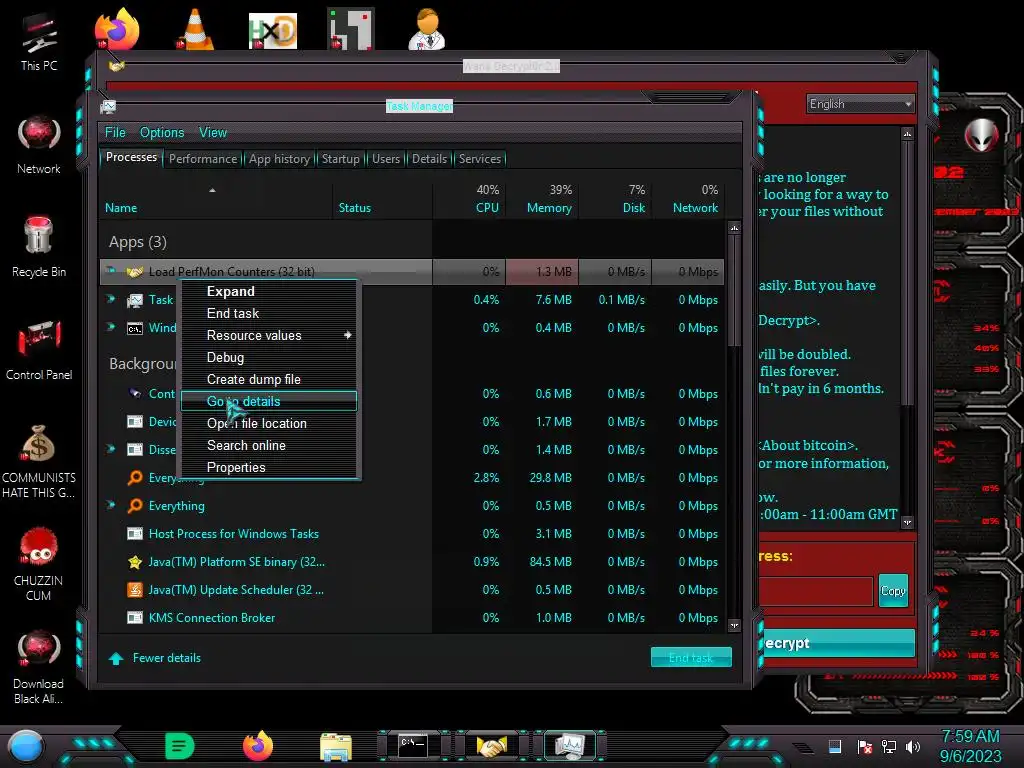The image size is (1024, 768).
Task: Click the network tray icon
Action: click(889, 746)
